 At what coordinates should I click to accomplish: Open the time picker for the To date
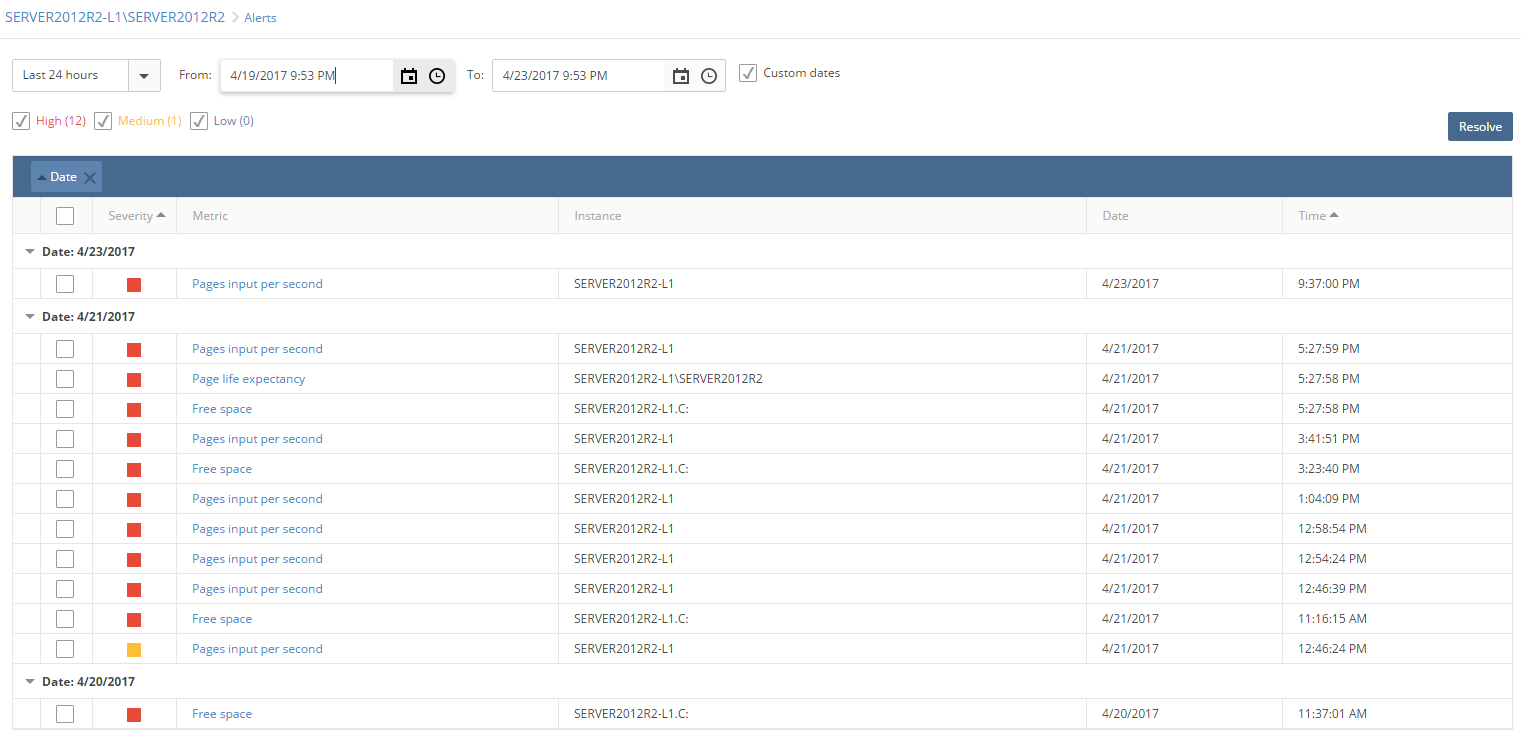pyautogui.click(x=709, y=75)
